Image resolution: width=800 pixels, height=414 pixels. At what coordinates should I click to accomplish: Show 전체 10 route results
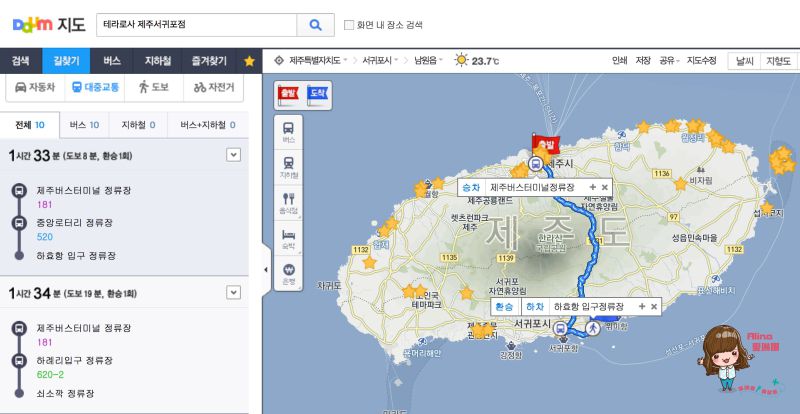point(30,125)
